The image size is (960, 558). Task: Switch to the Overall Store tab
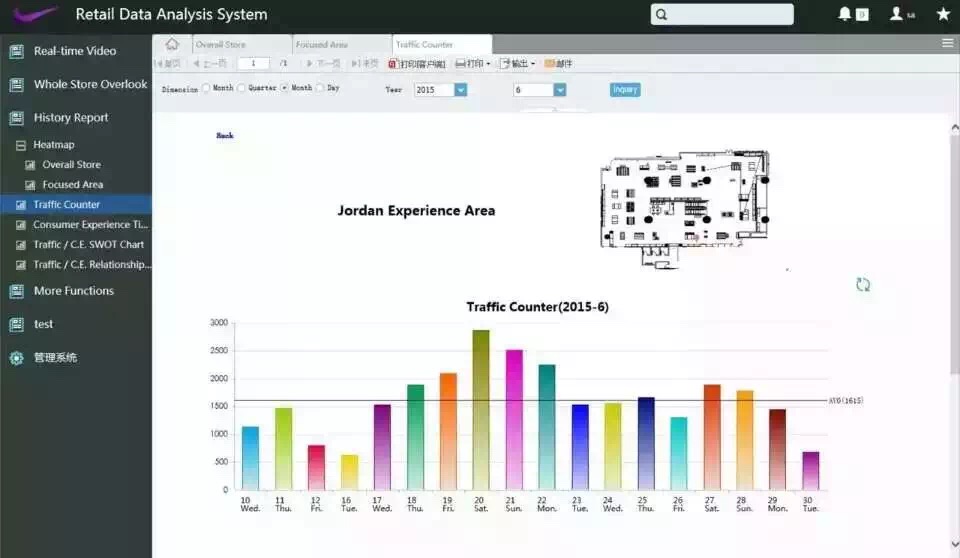[x=241, y=45]
